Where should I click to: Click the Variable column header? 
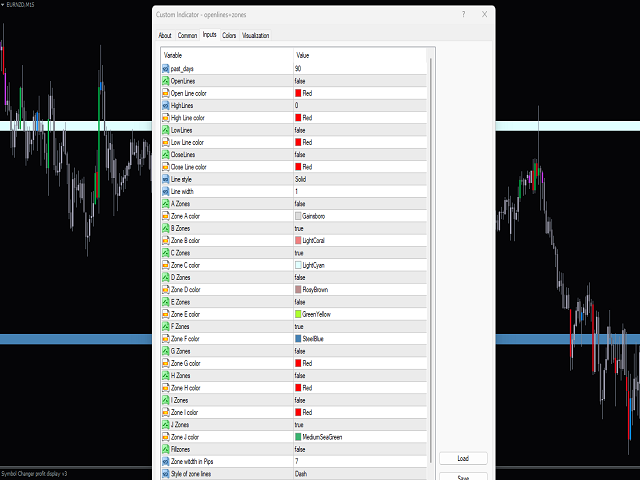click(x=227, y=55)
